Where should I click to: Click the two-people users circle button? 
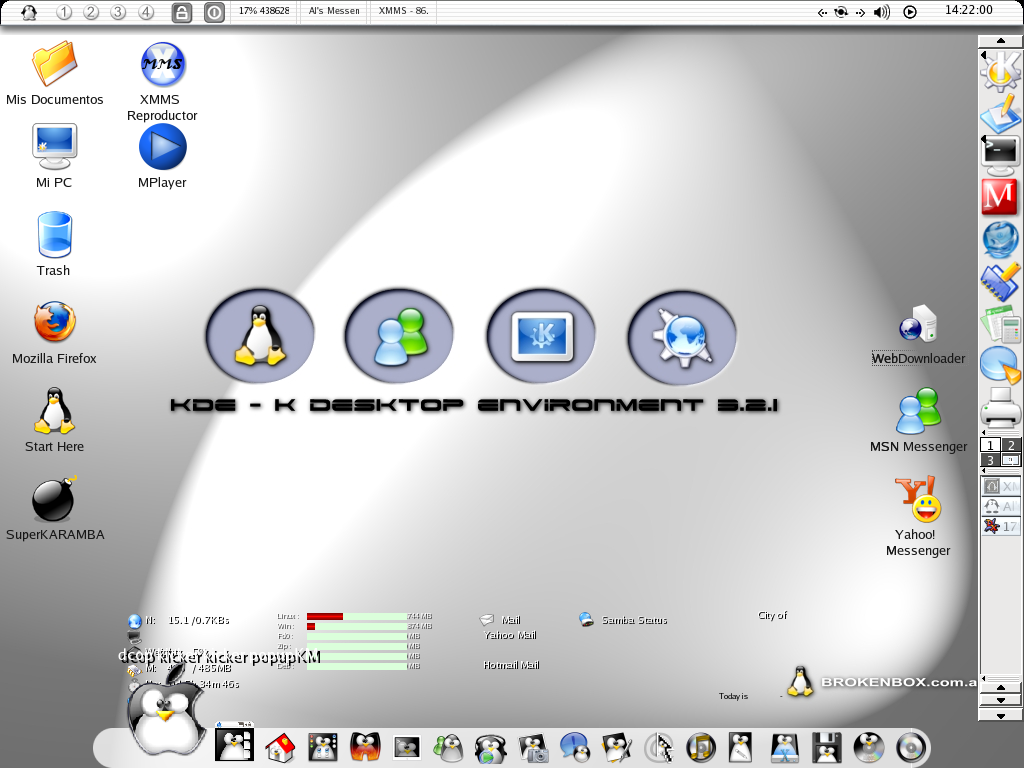coord(399,336)
